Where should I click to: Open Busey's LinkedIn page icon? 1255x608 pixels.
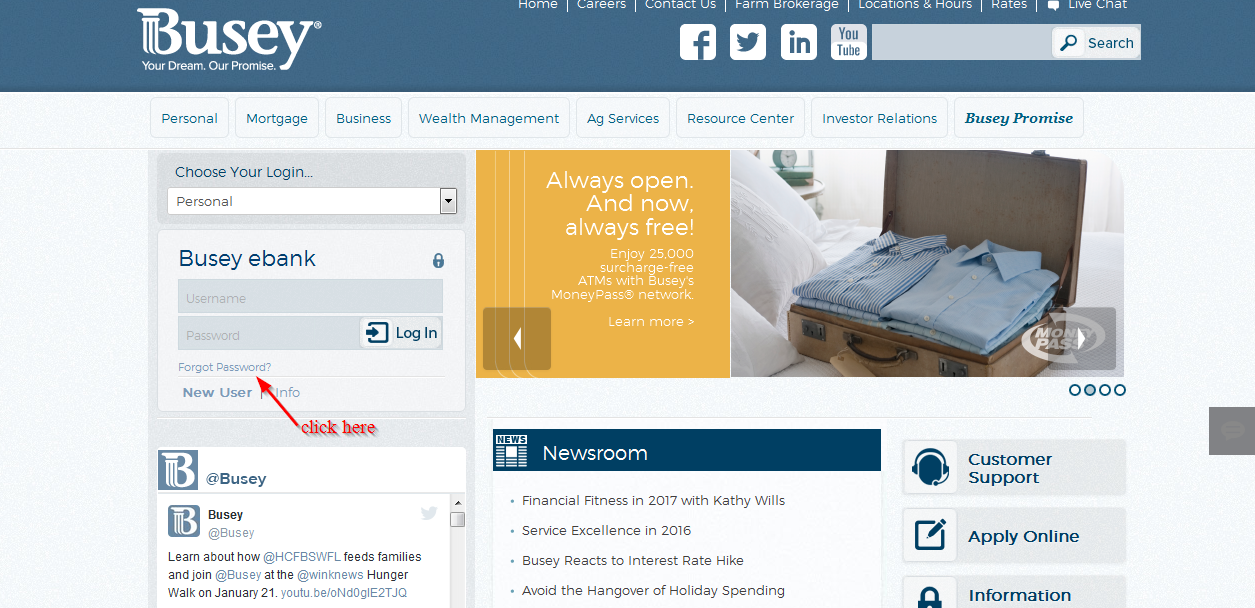pos(799,42)
